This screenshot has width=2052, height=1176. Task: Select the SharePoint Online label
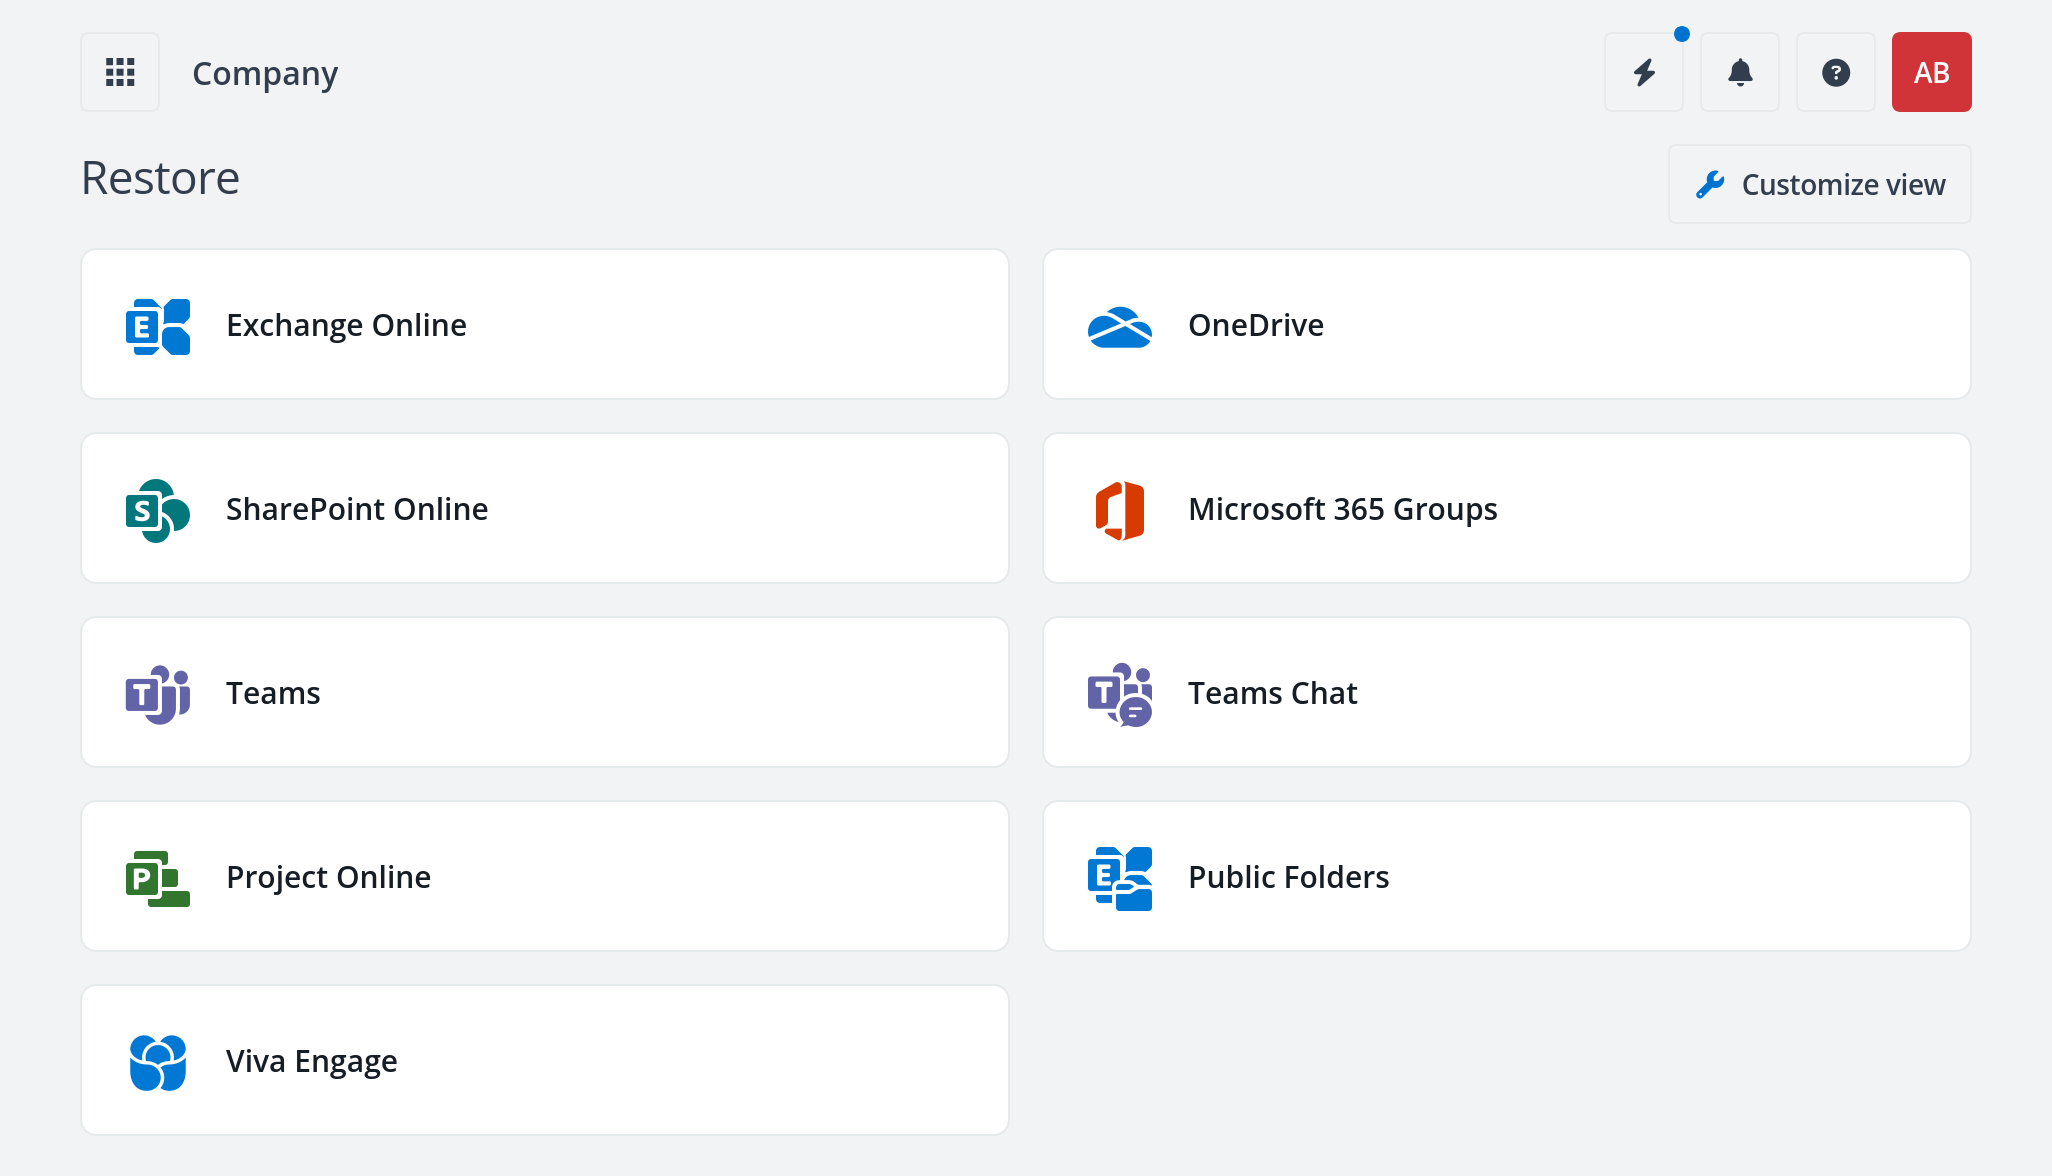tap(357, 509)
